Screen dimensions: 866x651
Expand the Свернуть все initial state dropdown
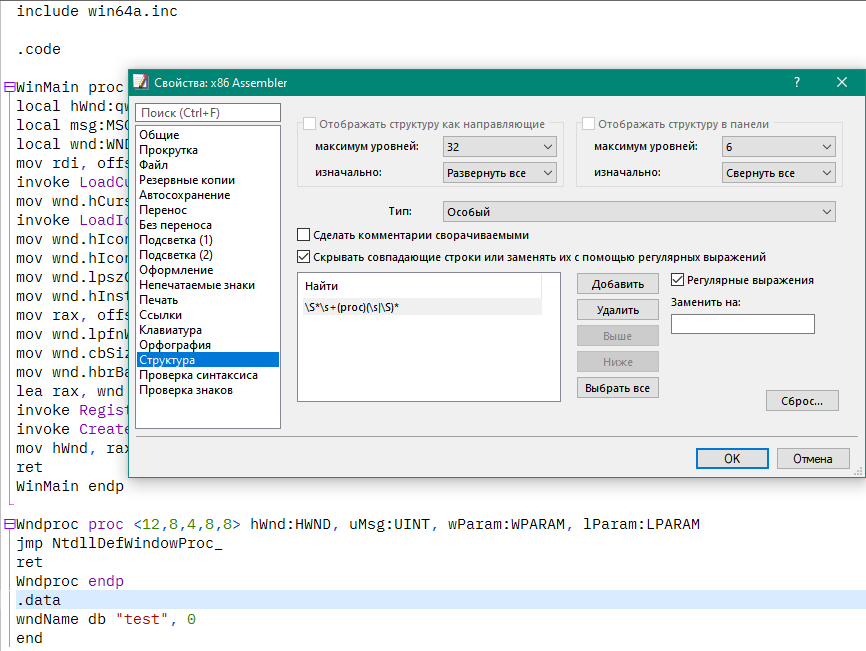coord(778,173)
